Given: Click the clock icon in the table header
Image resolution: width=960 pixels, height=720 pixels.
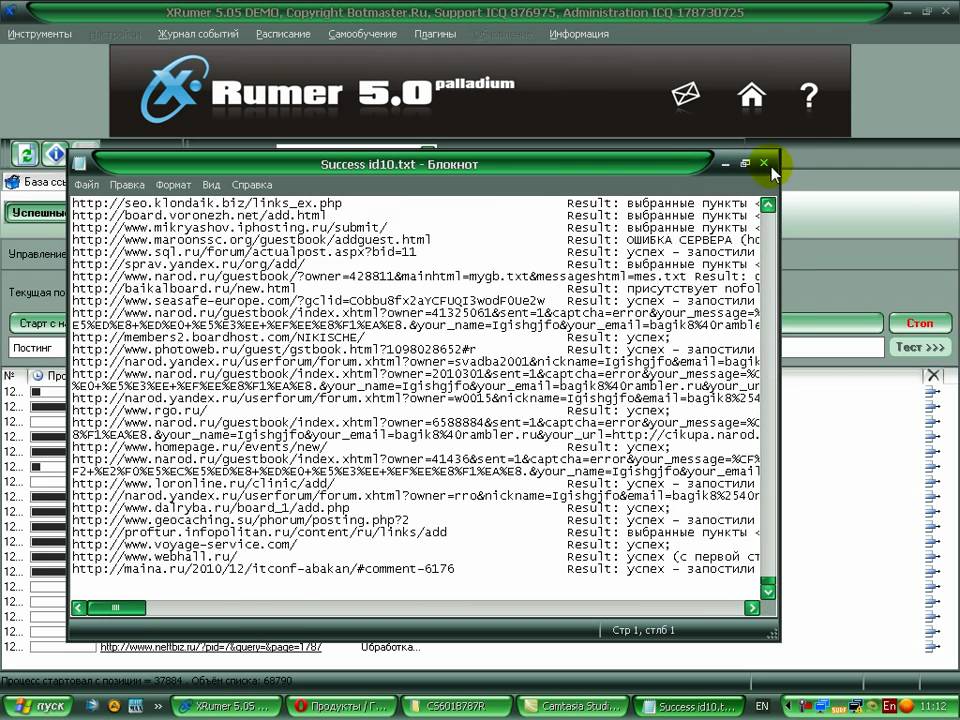Looking at the screenshot, I should (37, 375).
